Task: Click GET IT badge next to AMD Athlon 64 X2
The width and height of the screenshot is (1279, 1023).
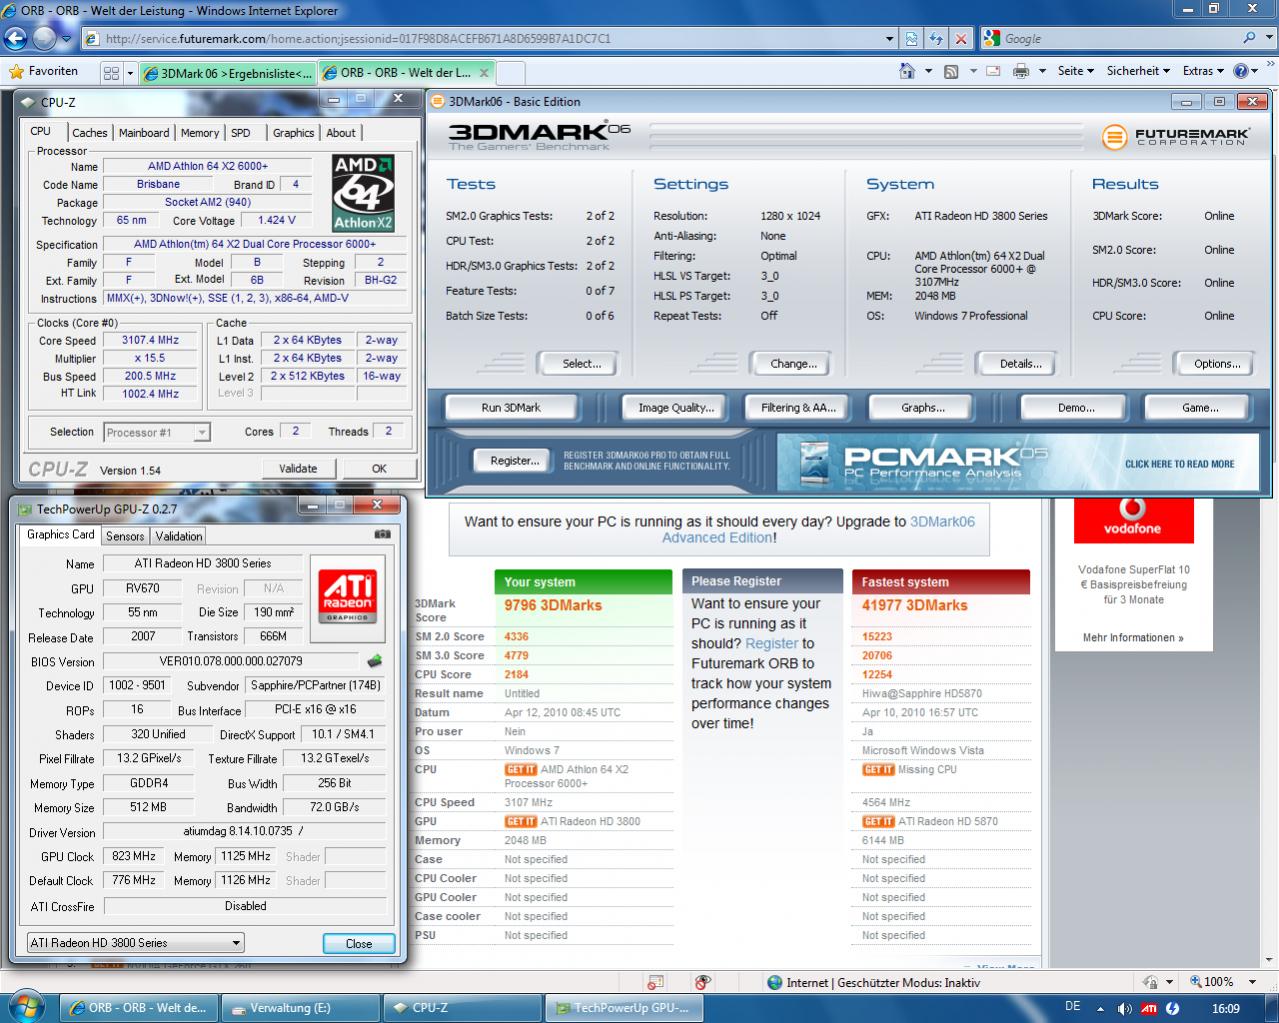Action: click(x=520, y=769)
